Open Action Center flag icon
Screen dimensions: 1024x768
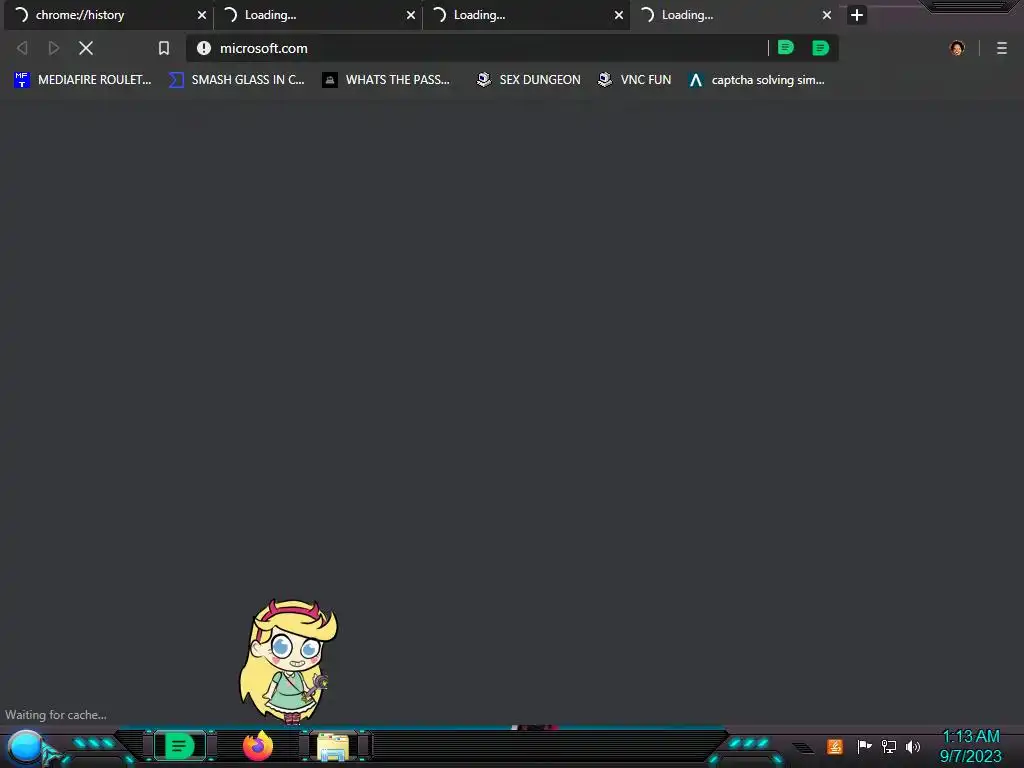[x=864, y=746]
